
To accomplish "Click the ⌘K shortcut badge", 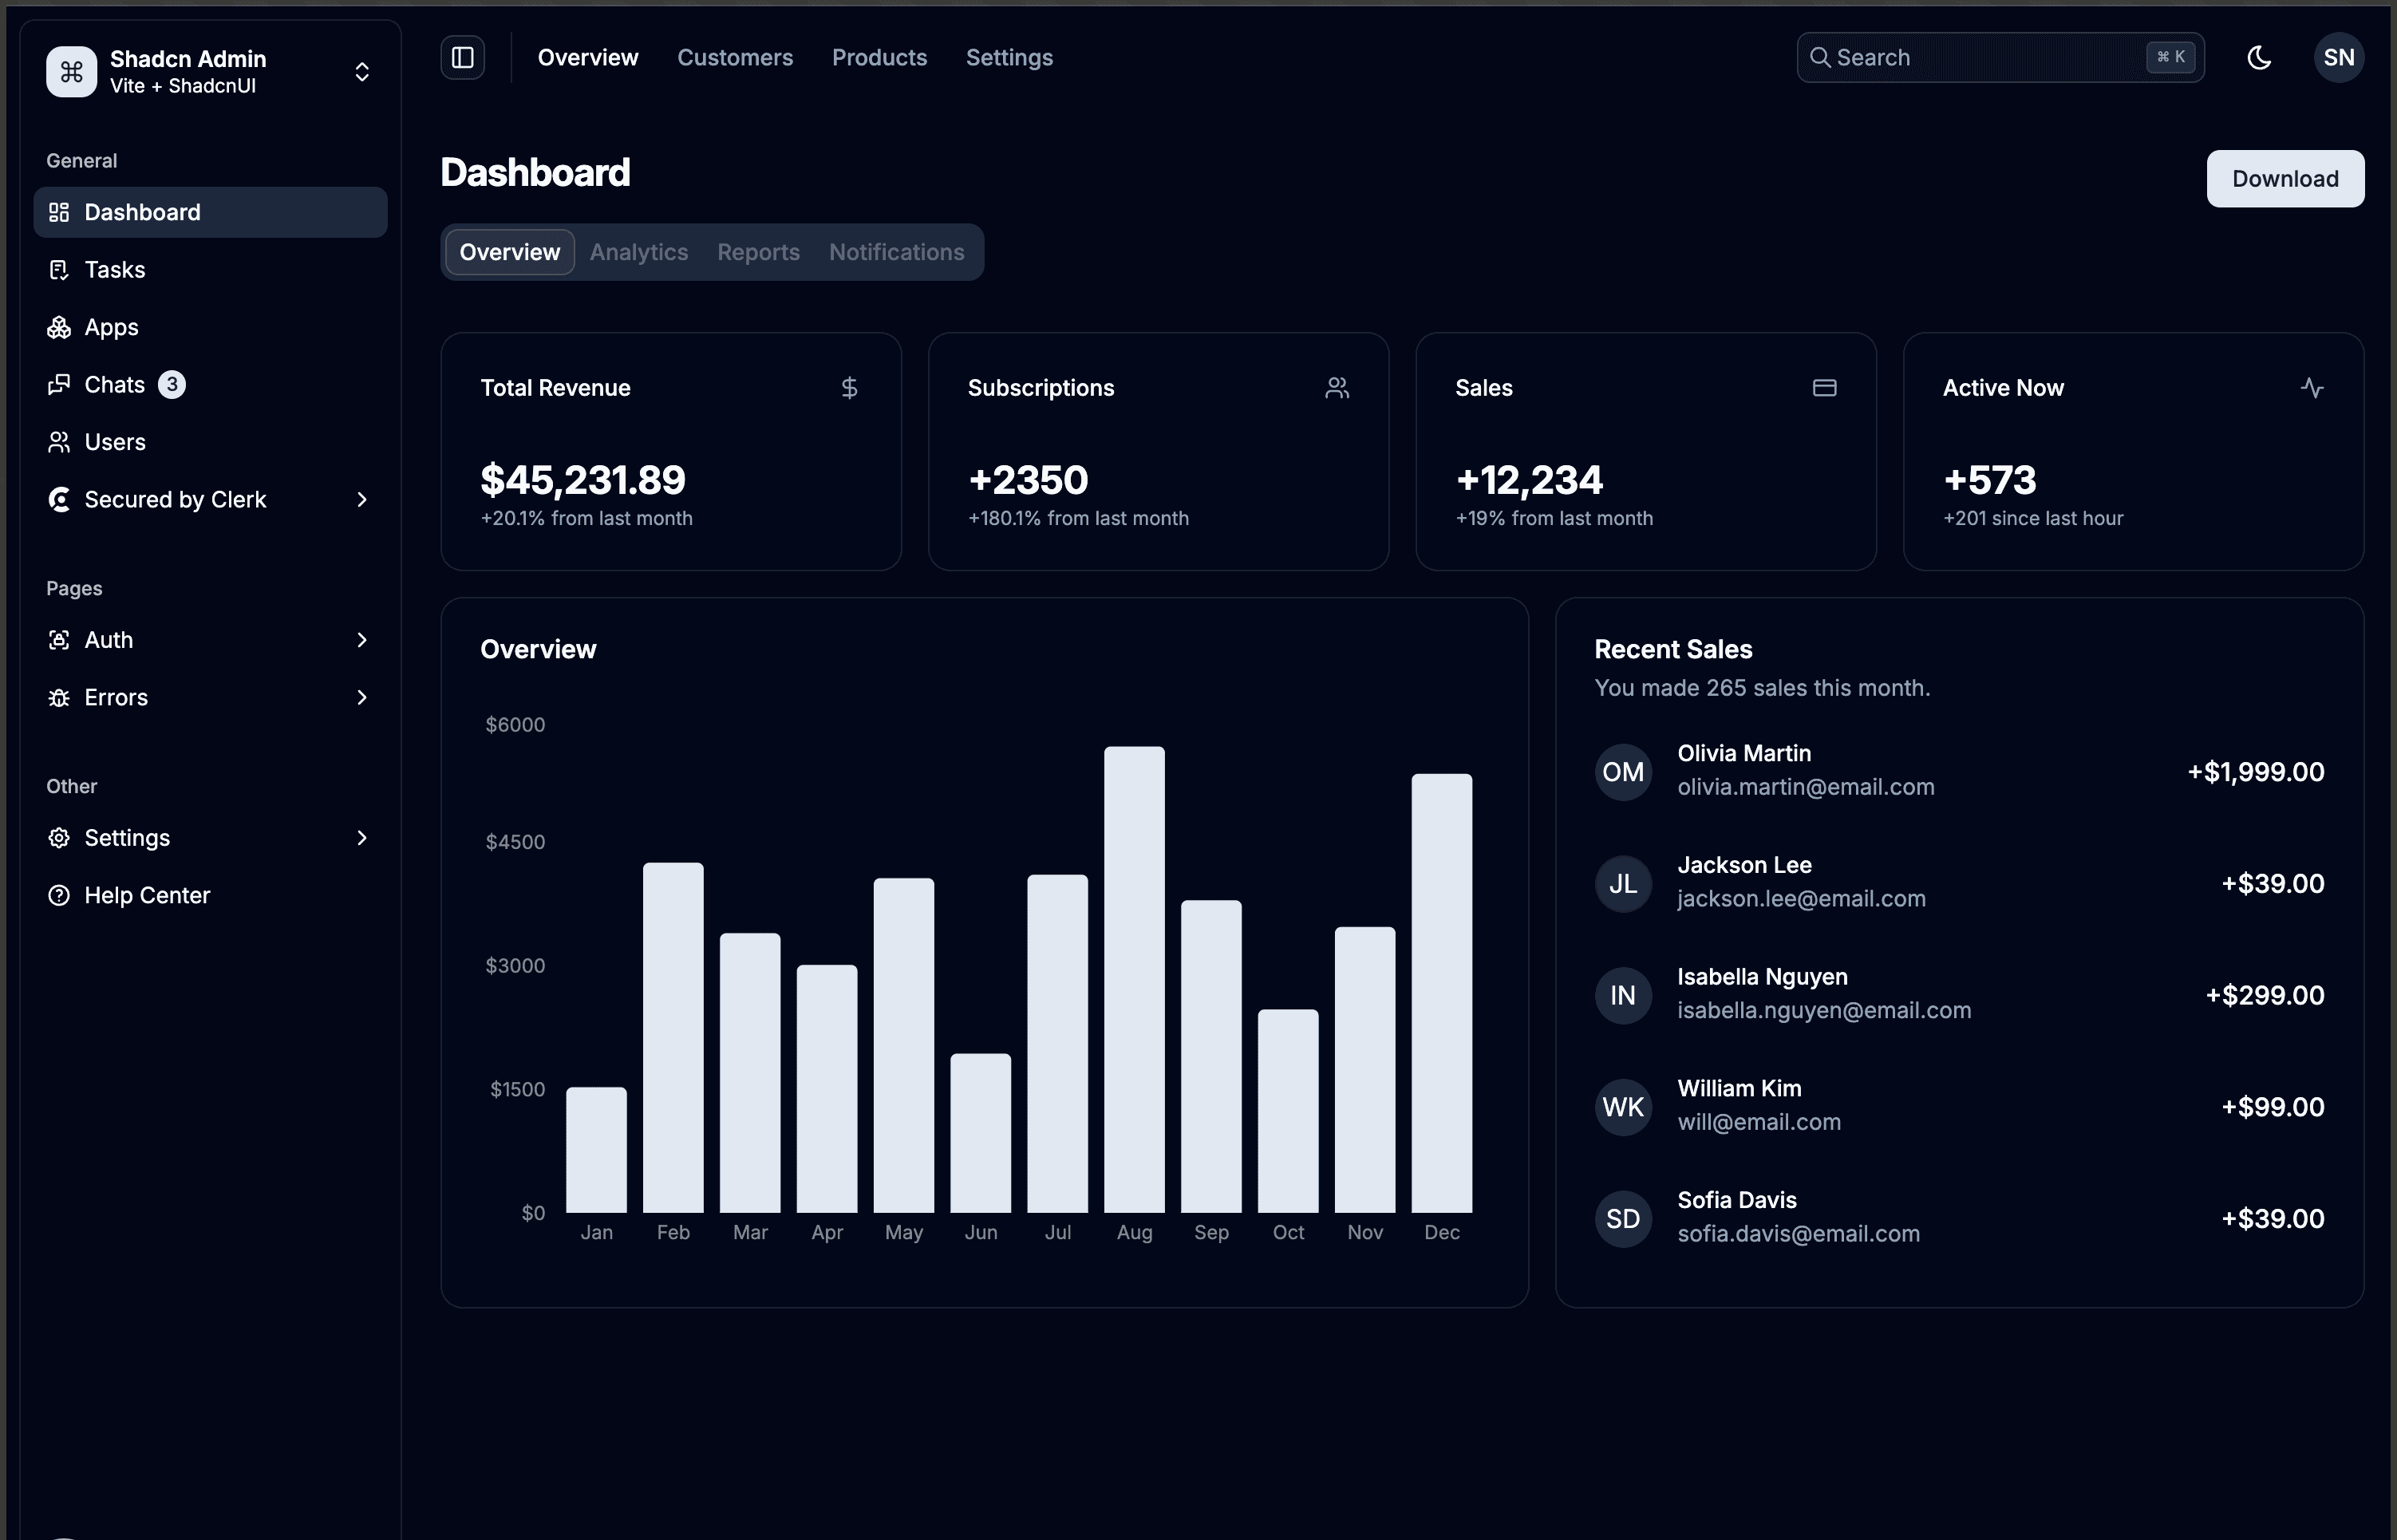I will click(2170, 57).
